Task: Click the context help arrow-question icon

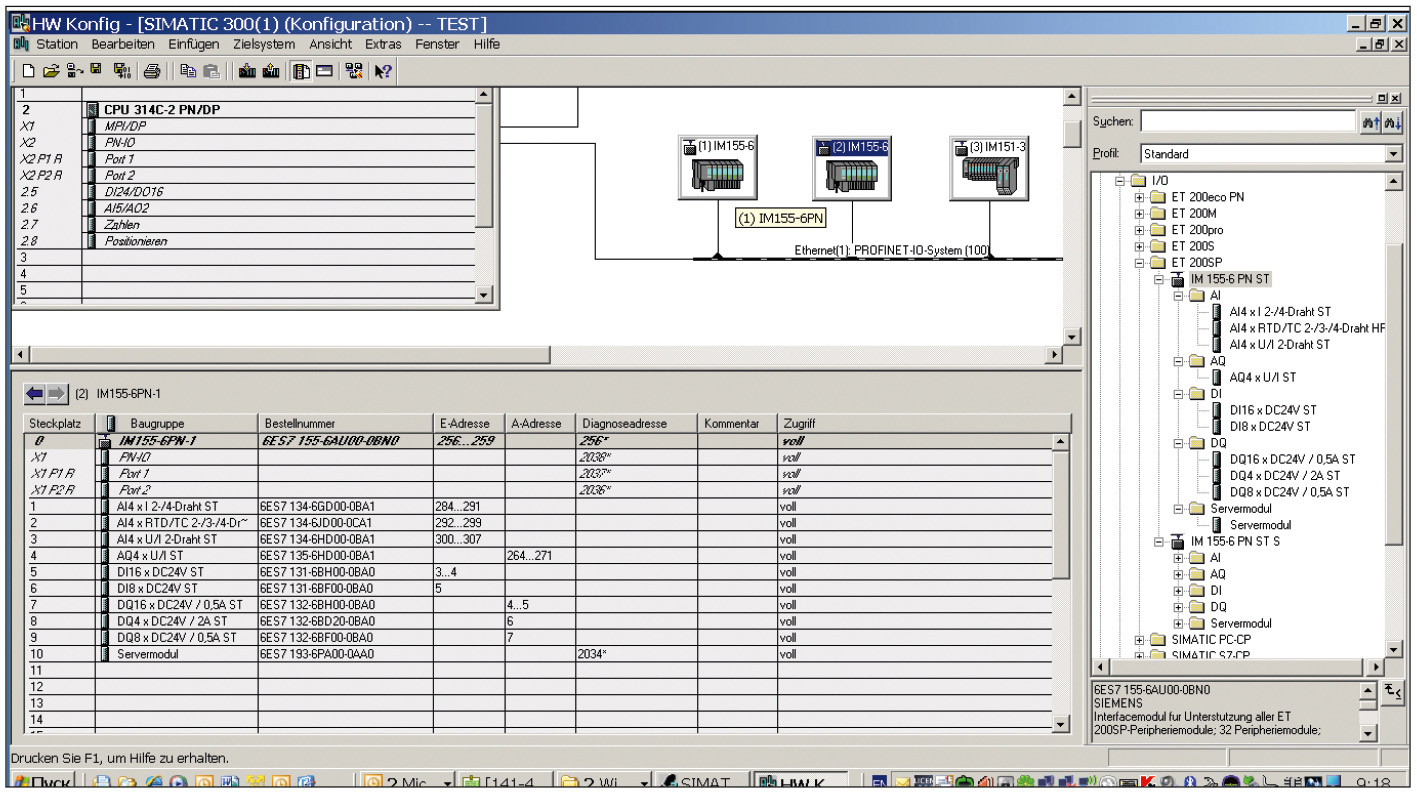Action: tap(383, 70)
